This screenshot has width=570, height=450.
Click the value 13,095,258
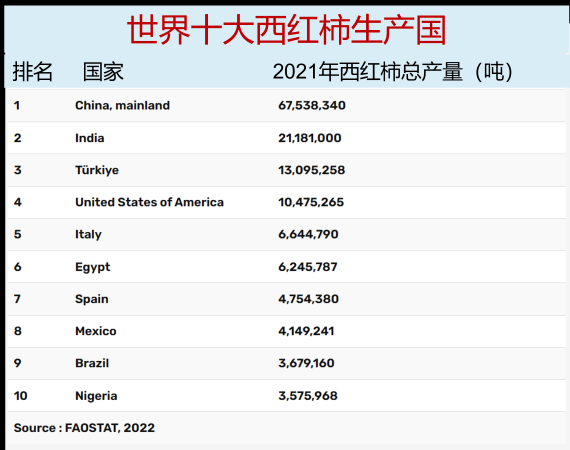click(x=312, y=170)
